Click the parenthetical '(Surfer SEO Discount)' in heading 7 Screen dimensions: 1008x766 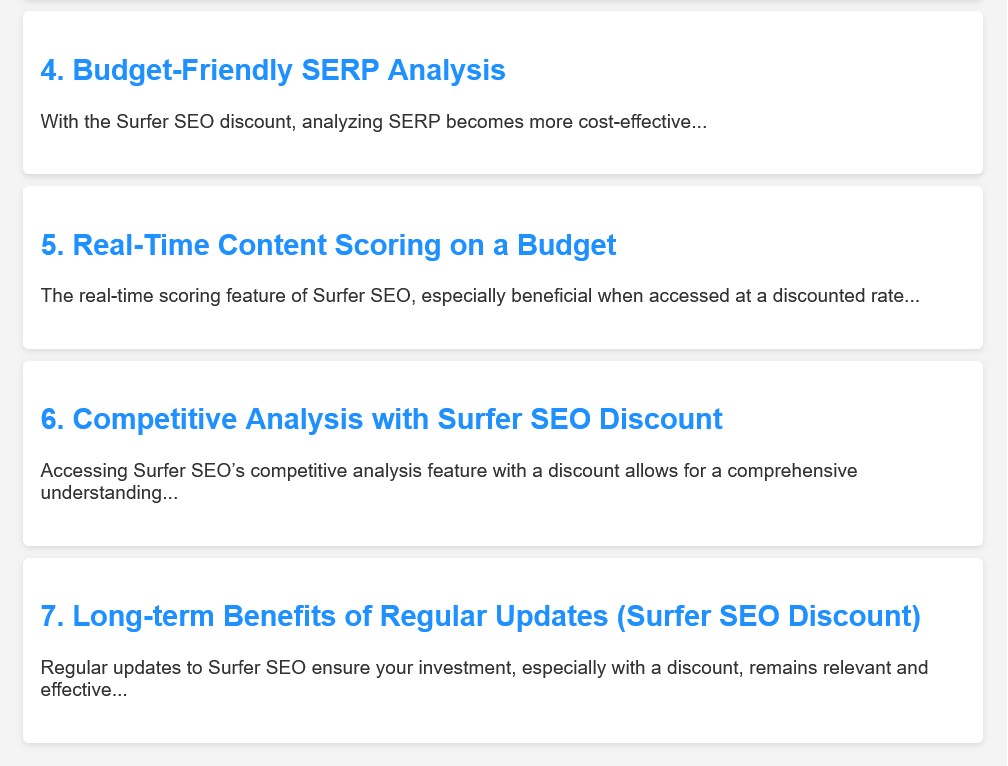(768, 616)
